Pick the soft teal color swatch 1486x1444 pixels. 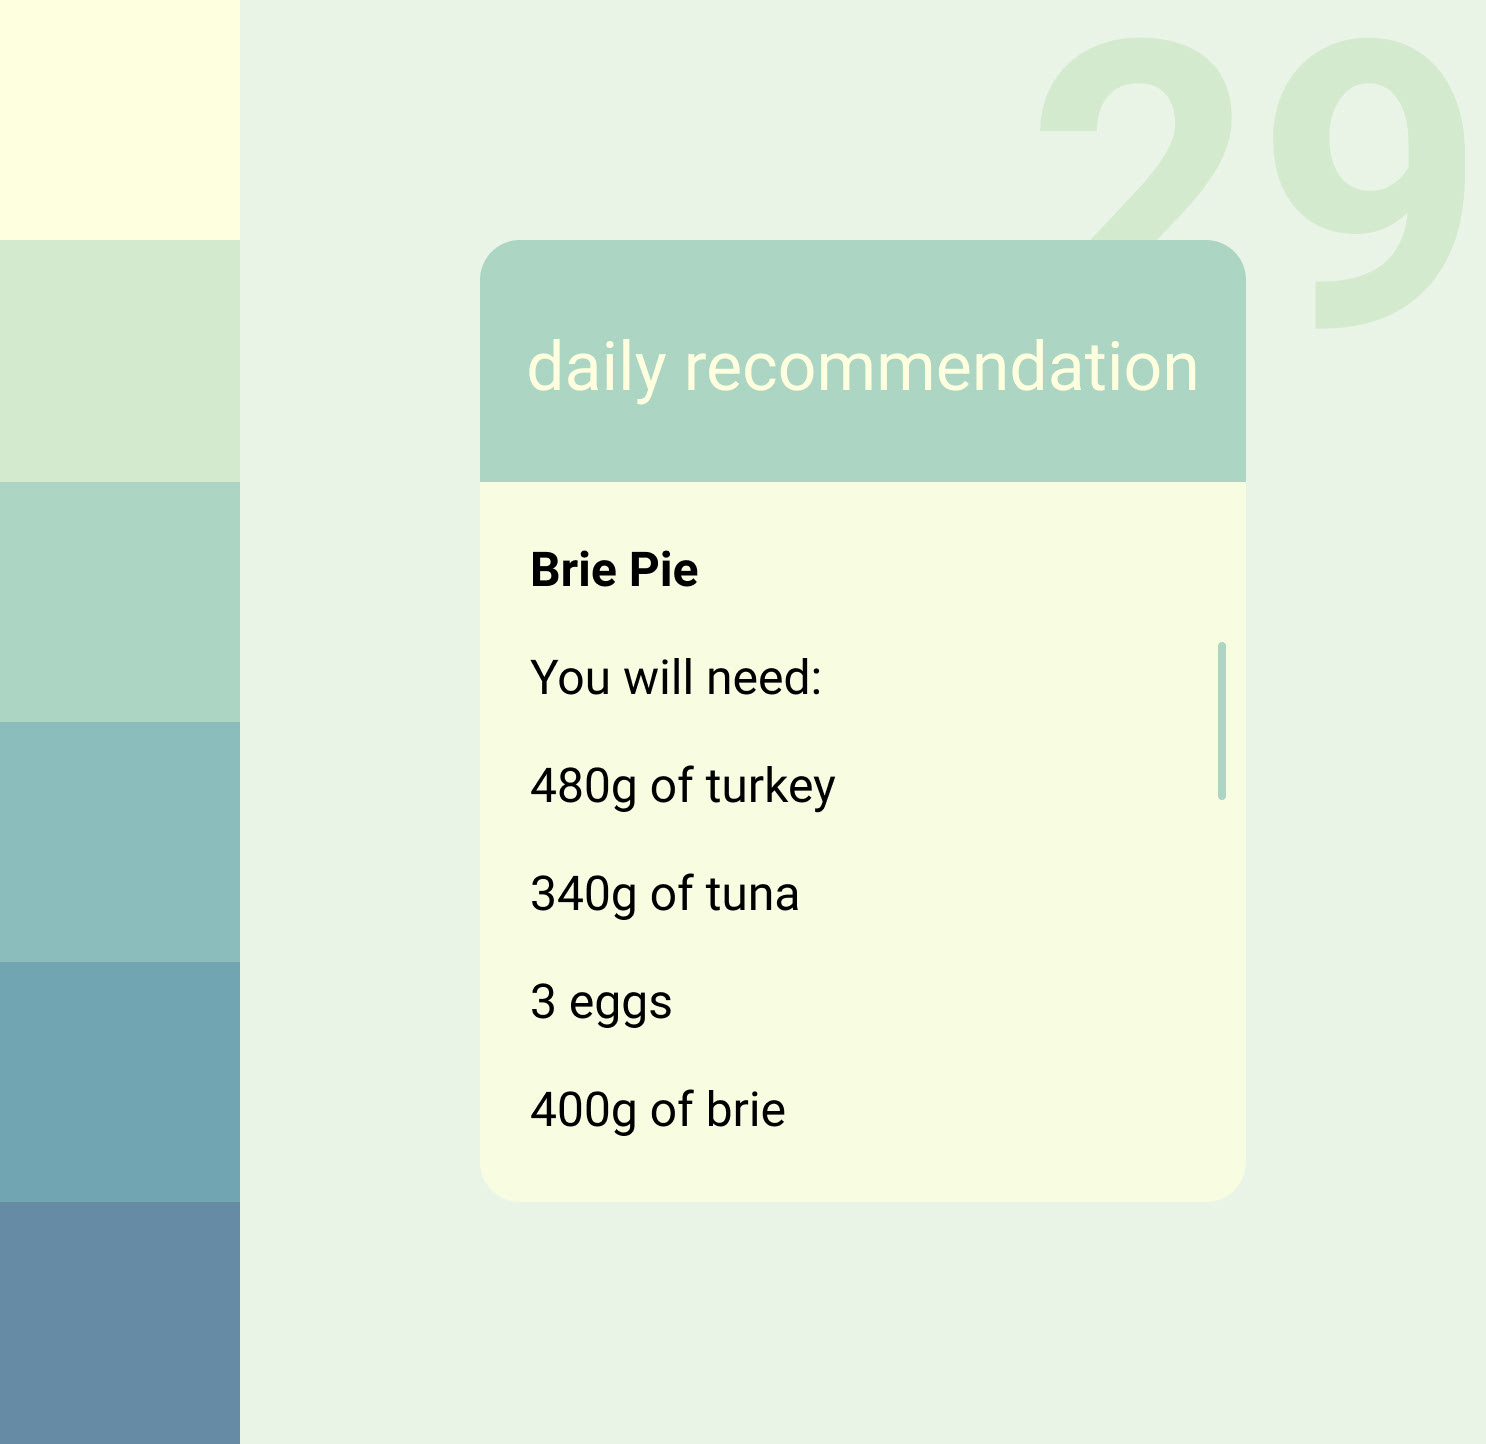120,842
